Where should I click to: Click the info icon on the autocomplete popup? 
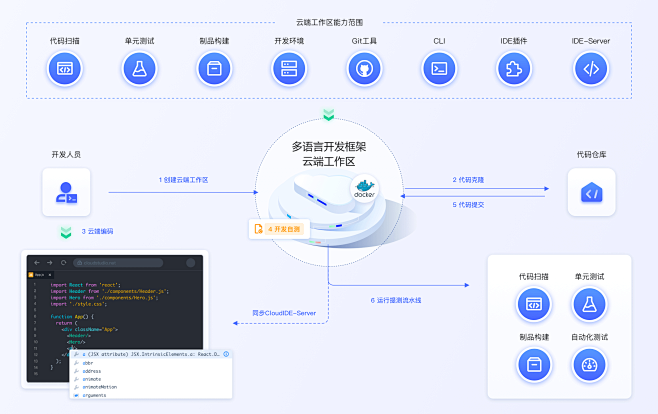click(226, 353)
